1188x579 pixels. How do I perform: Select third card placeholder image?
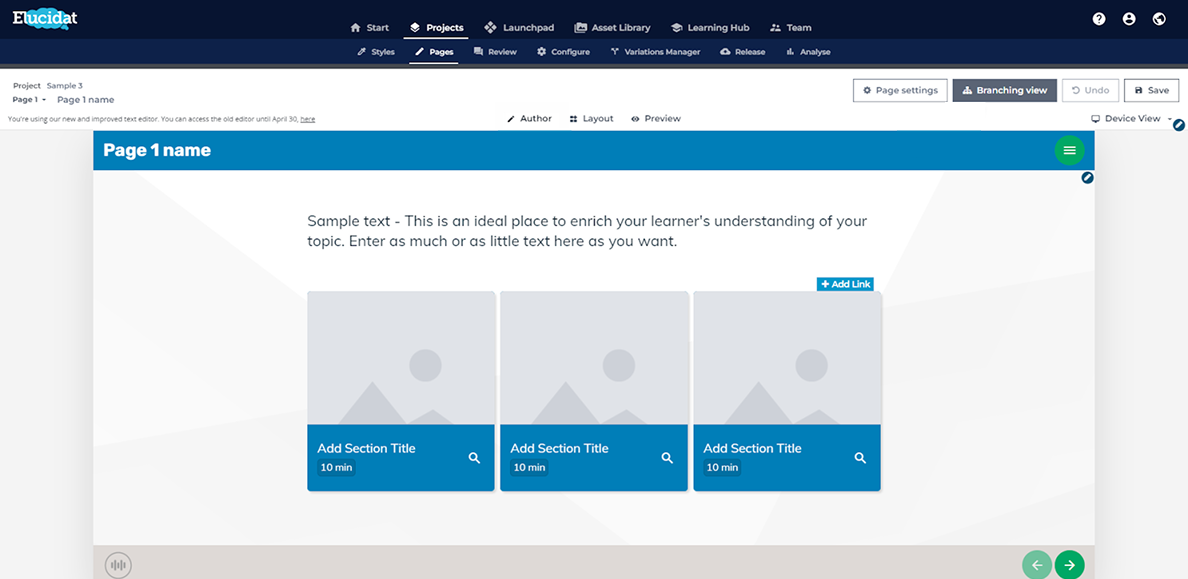click(787, 358)
